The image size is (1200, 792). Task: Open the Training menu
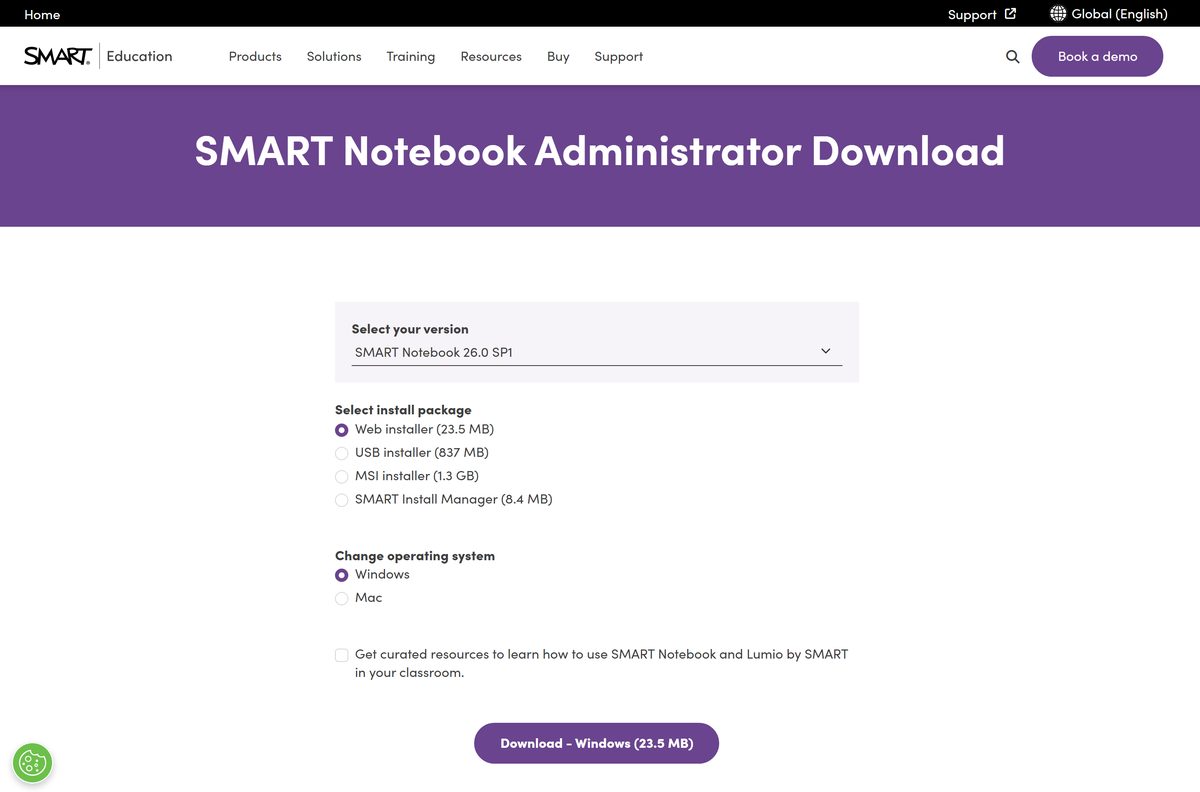pyautogui.click(x=411, y=57)
